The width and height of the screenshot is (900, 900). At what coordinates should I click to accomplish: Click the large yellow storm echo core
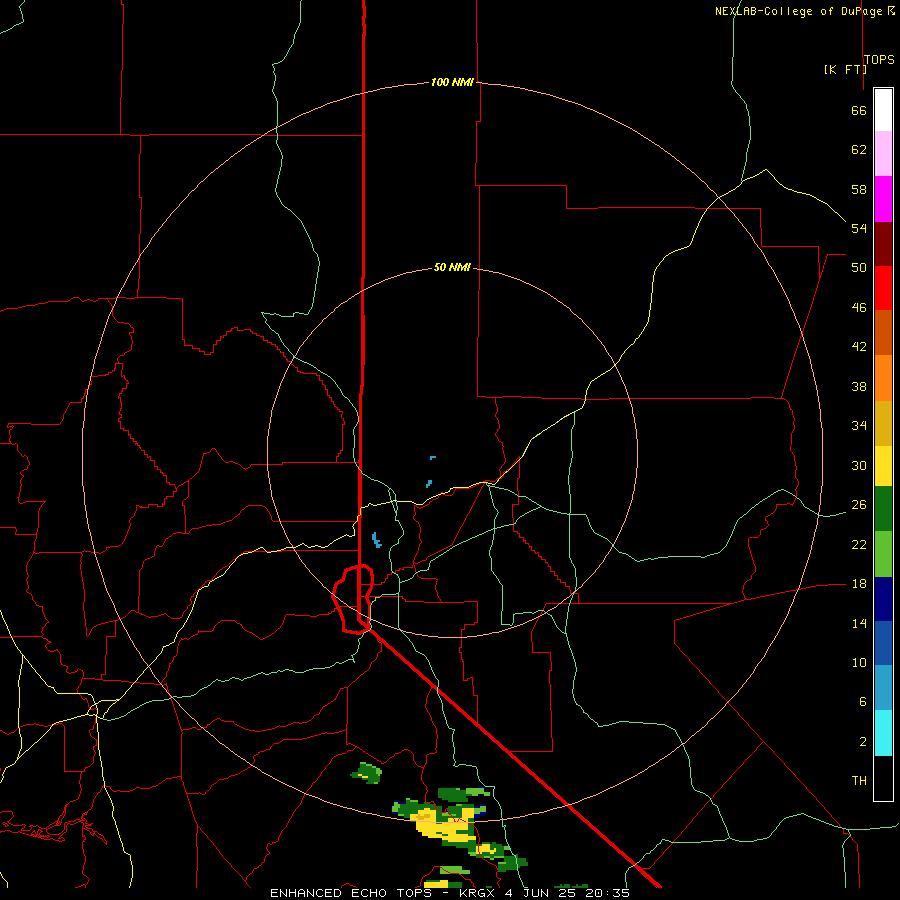444,827
